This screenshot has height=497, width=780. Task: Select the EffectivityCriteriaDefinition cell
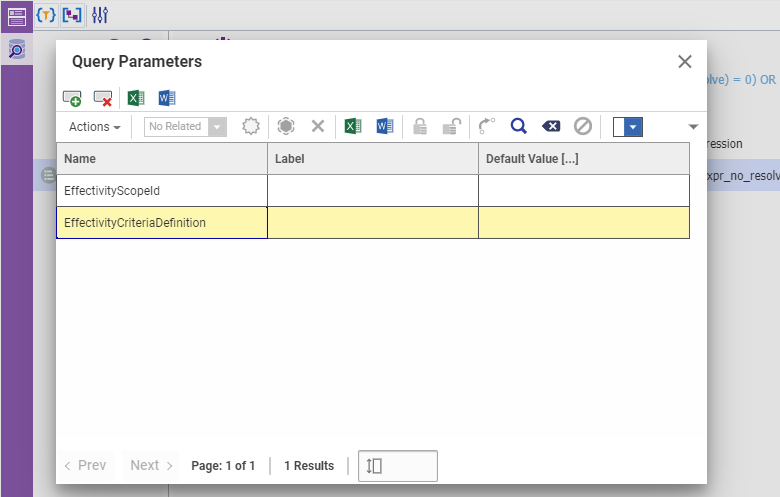162,223
